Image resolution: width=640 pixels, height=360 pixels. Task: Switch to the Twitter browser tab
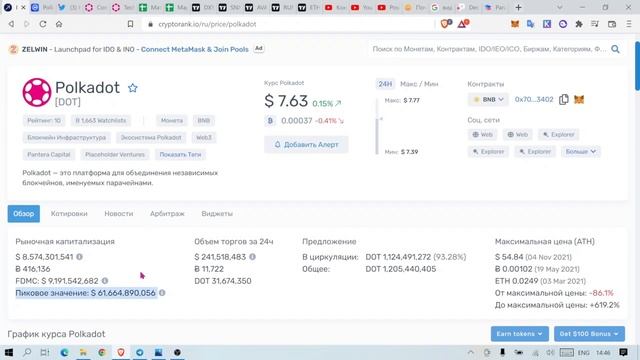point(68,7)
